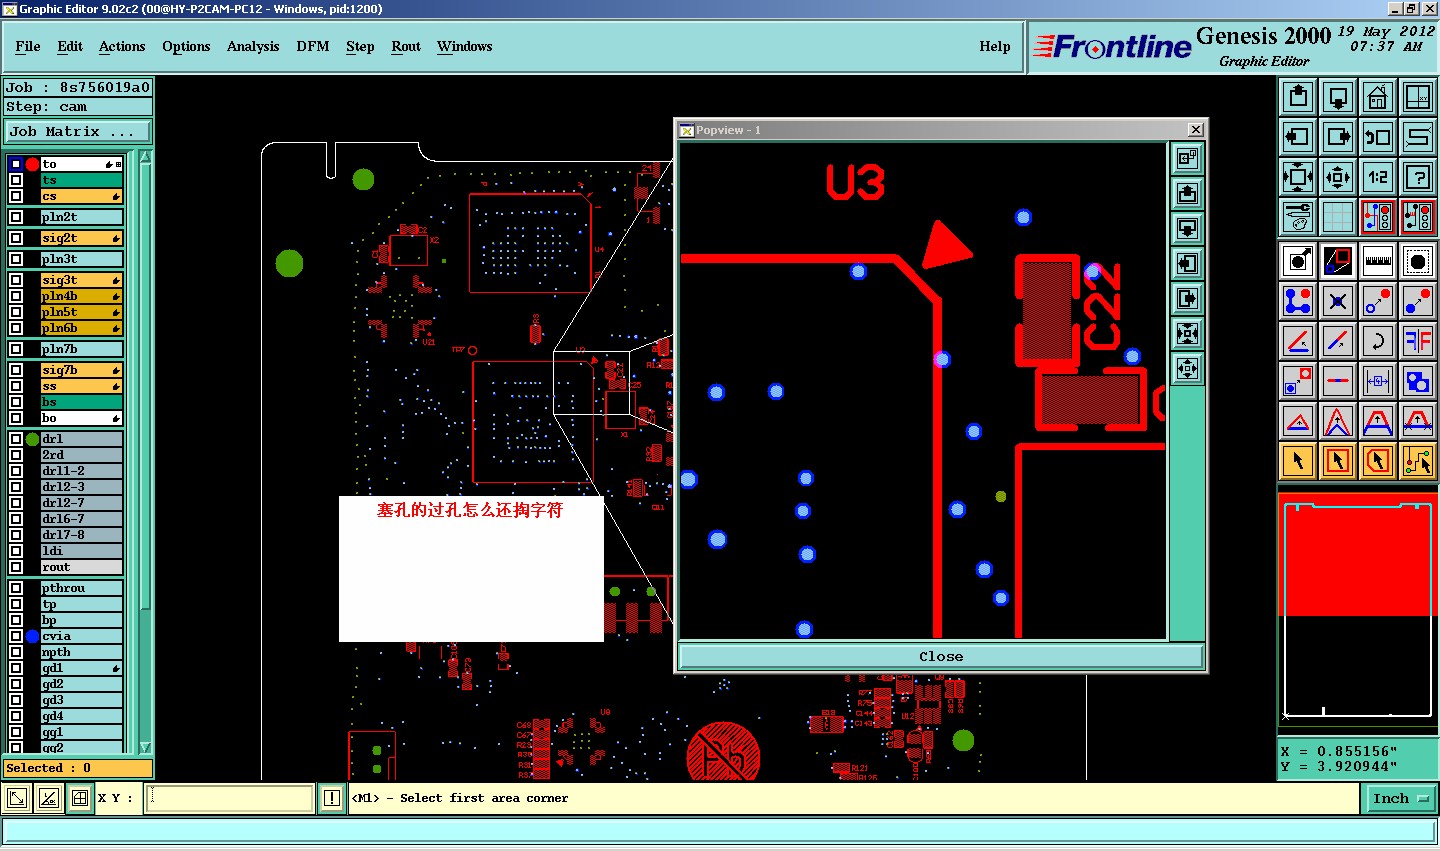Click the net-select pointer icon with green dots

click(x=1418, y=461)
